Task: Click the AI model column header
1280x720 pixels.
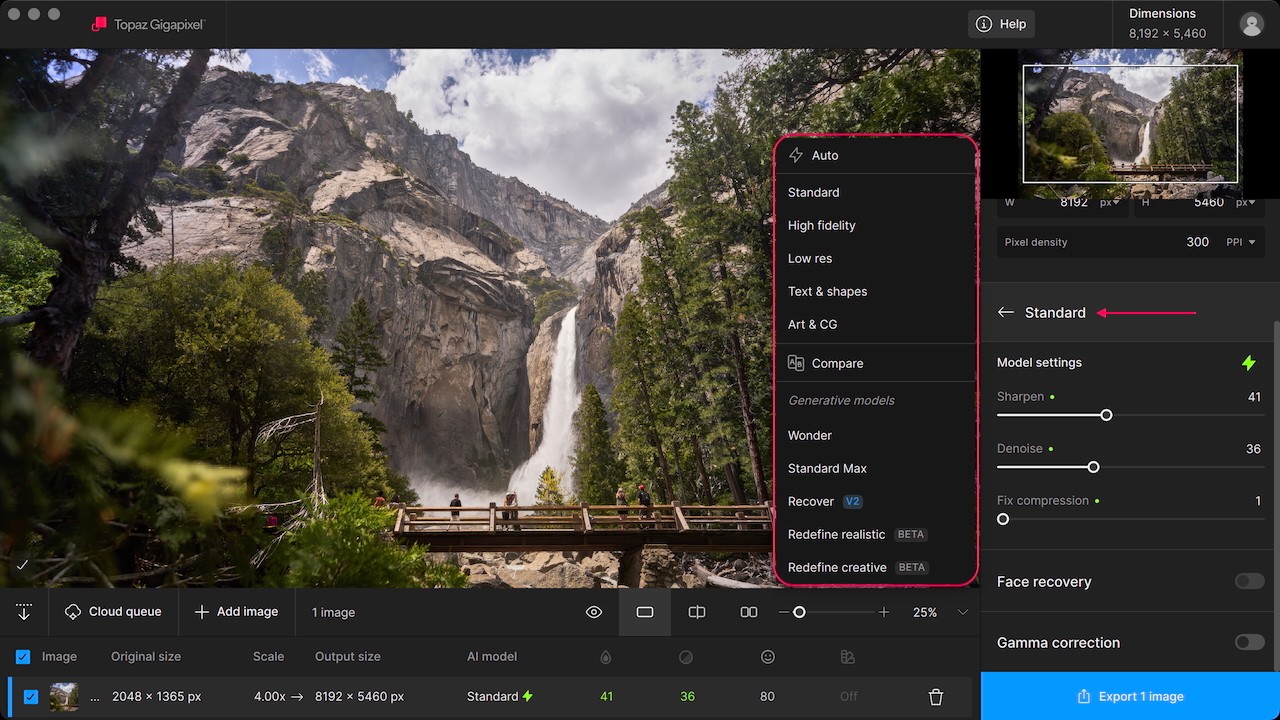Action: click(x=492, y=657)
